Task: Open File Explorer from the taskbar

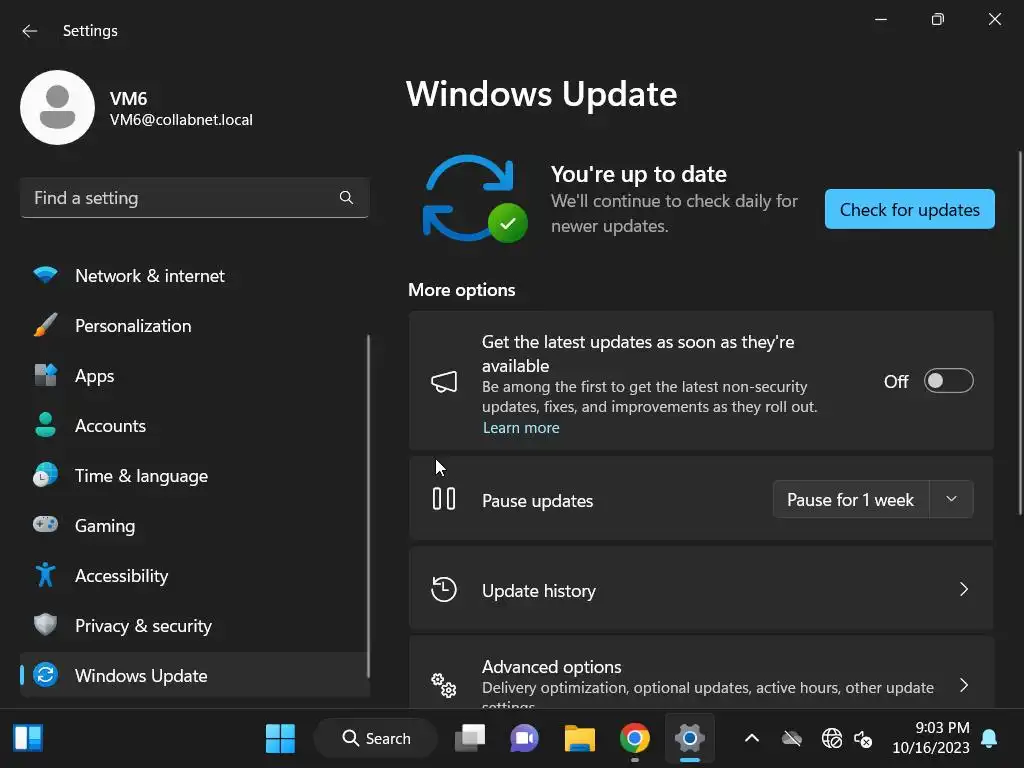Action: (579, 739)
